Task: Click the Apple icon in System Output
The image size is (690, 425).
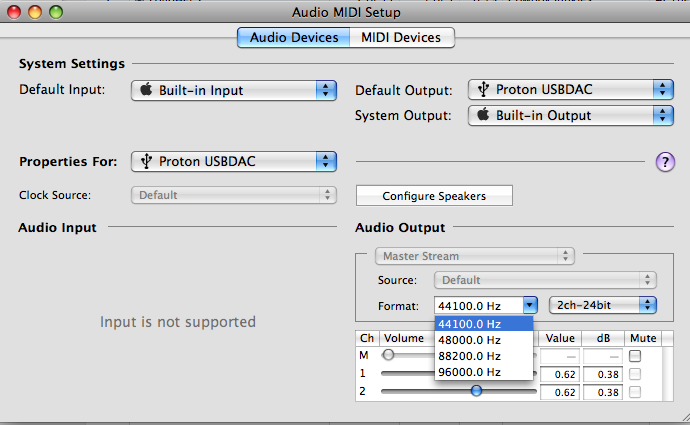Action: [483, 115]
